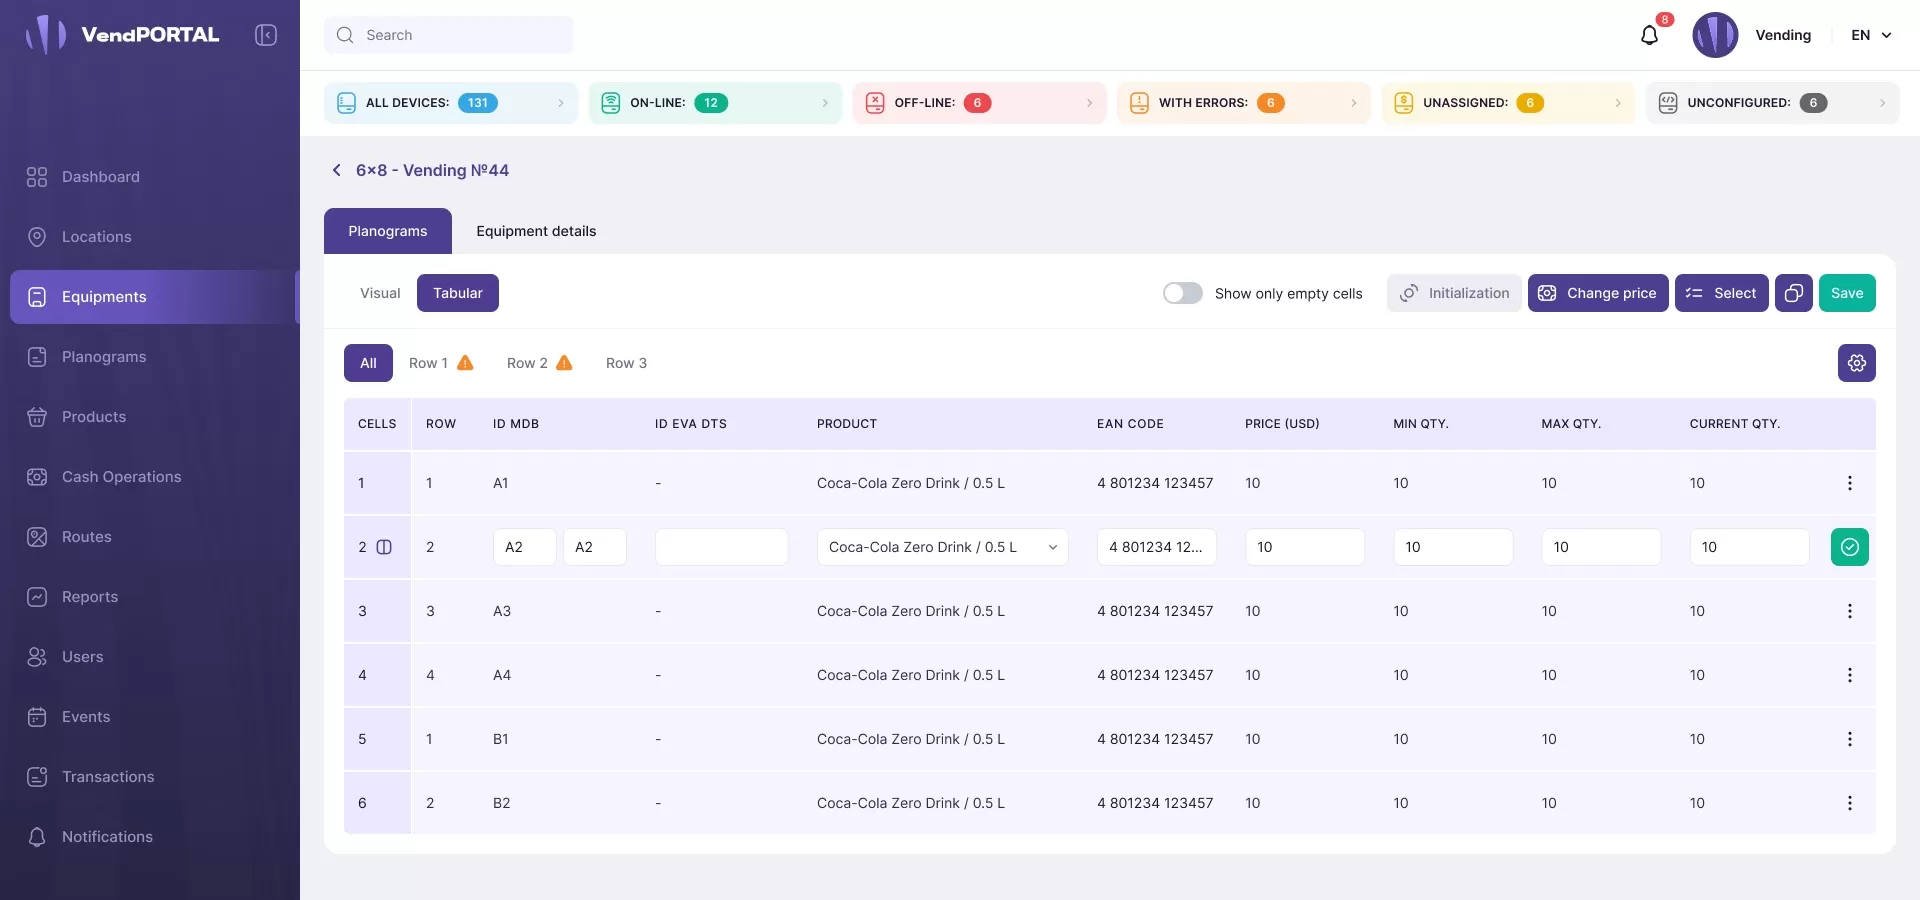Click the split cell icon in row 2
This screenshot has height=900, width=1920.
(x=384, y=547)
